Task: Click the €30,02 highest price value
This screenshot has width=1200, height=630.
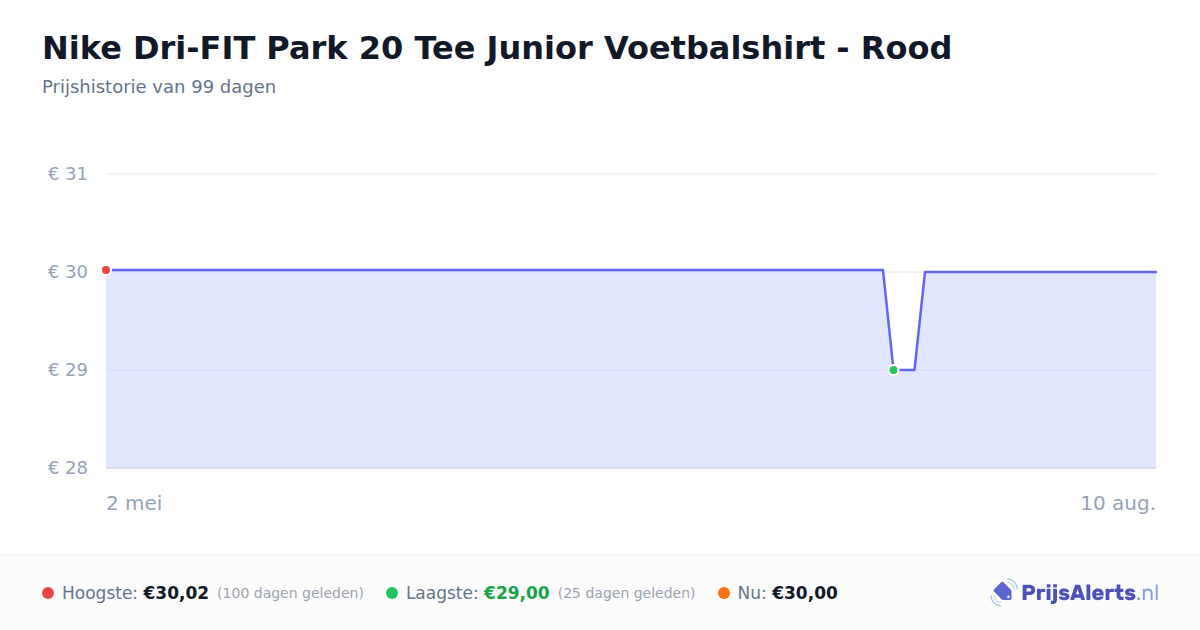Action: (x=176, y=593)
